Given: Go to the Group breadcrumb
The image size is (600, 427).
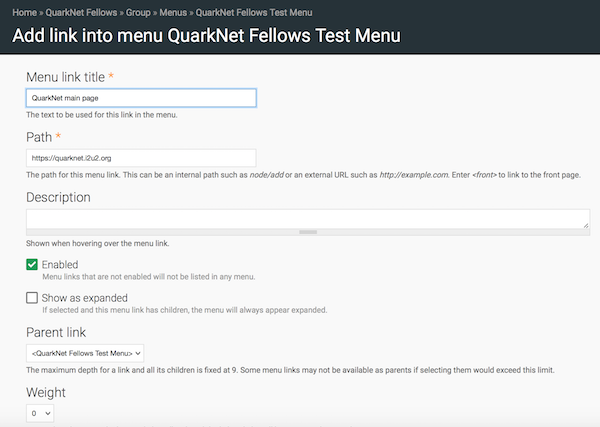Looking at the screenshot, I should (138, 13).
